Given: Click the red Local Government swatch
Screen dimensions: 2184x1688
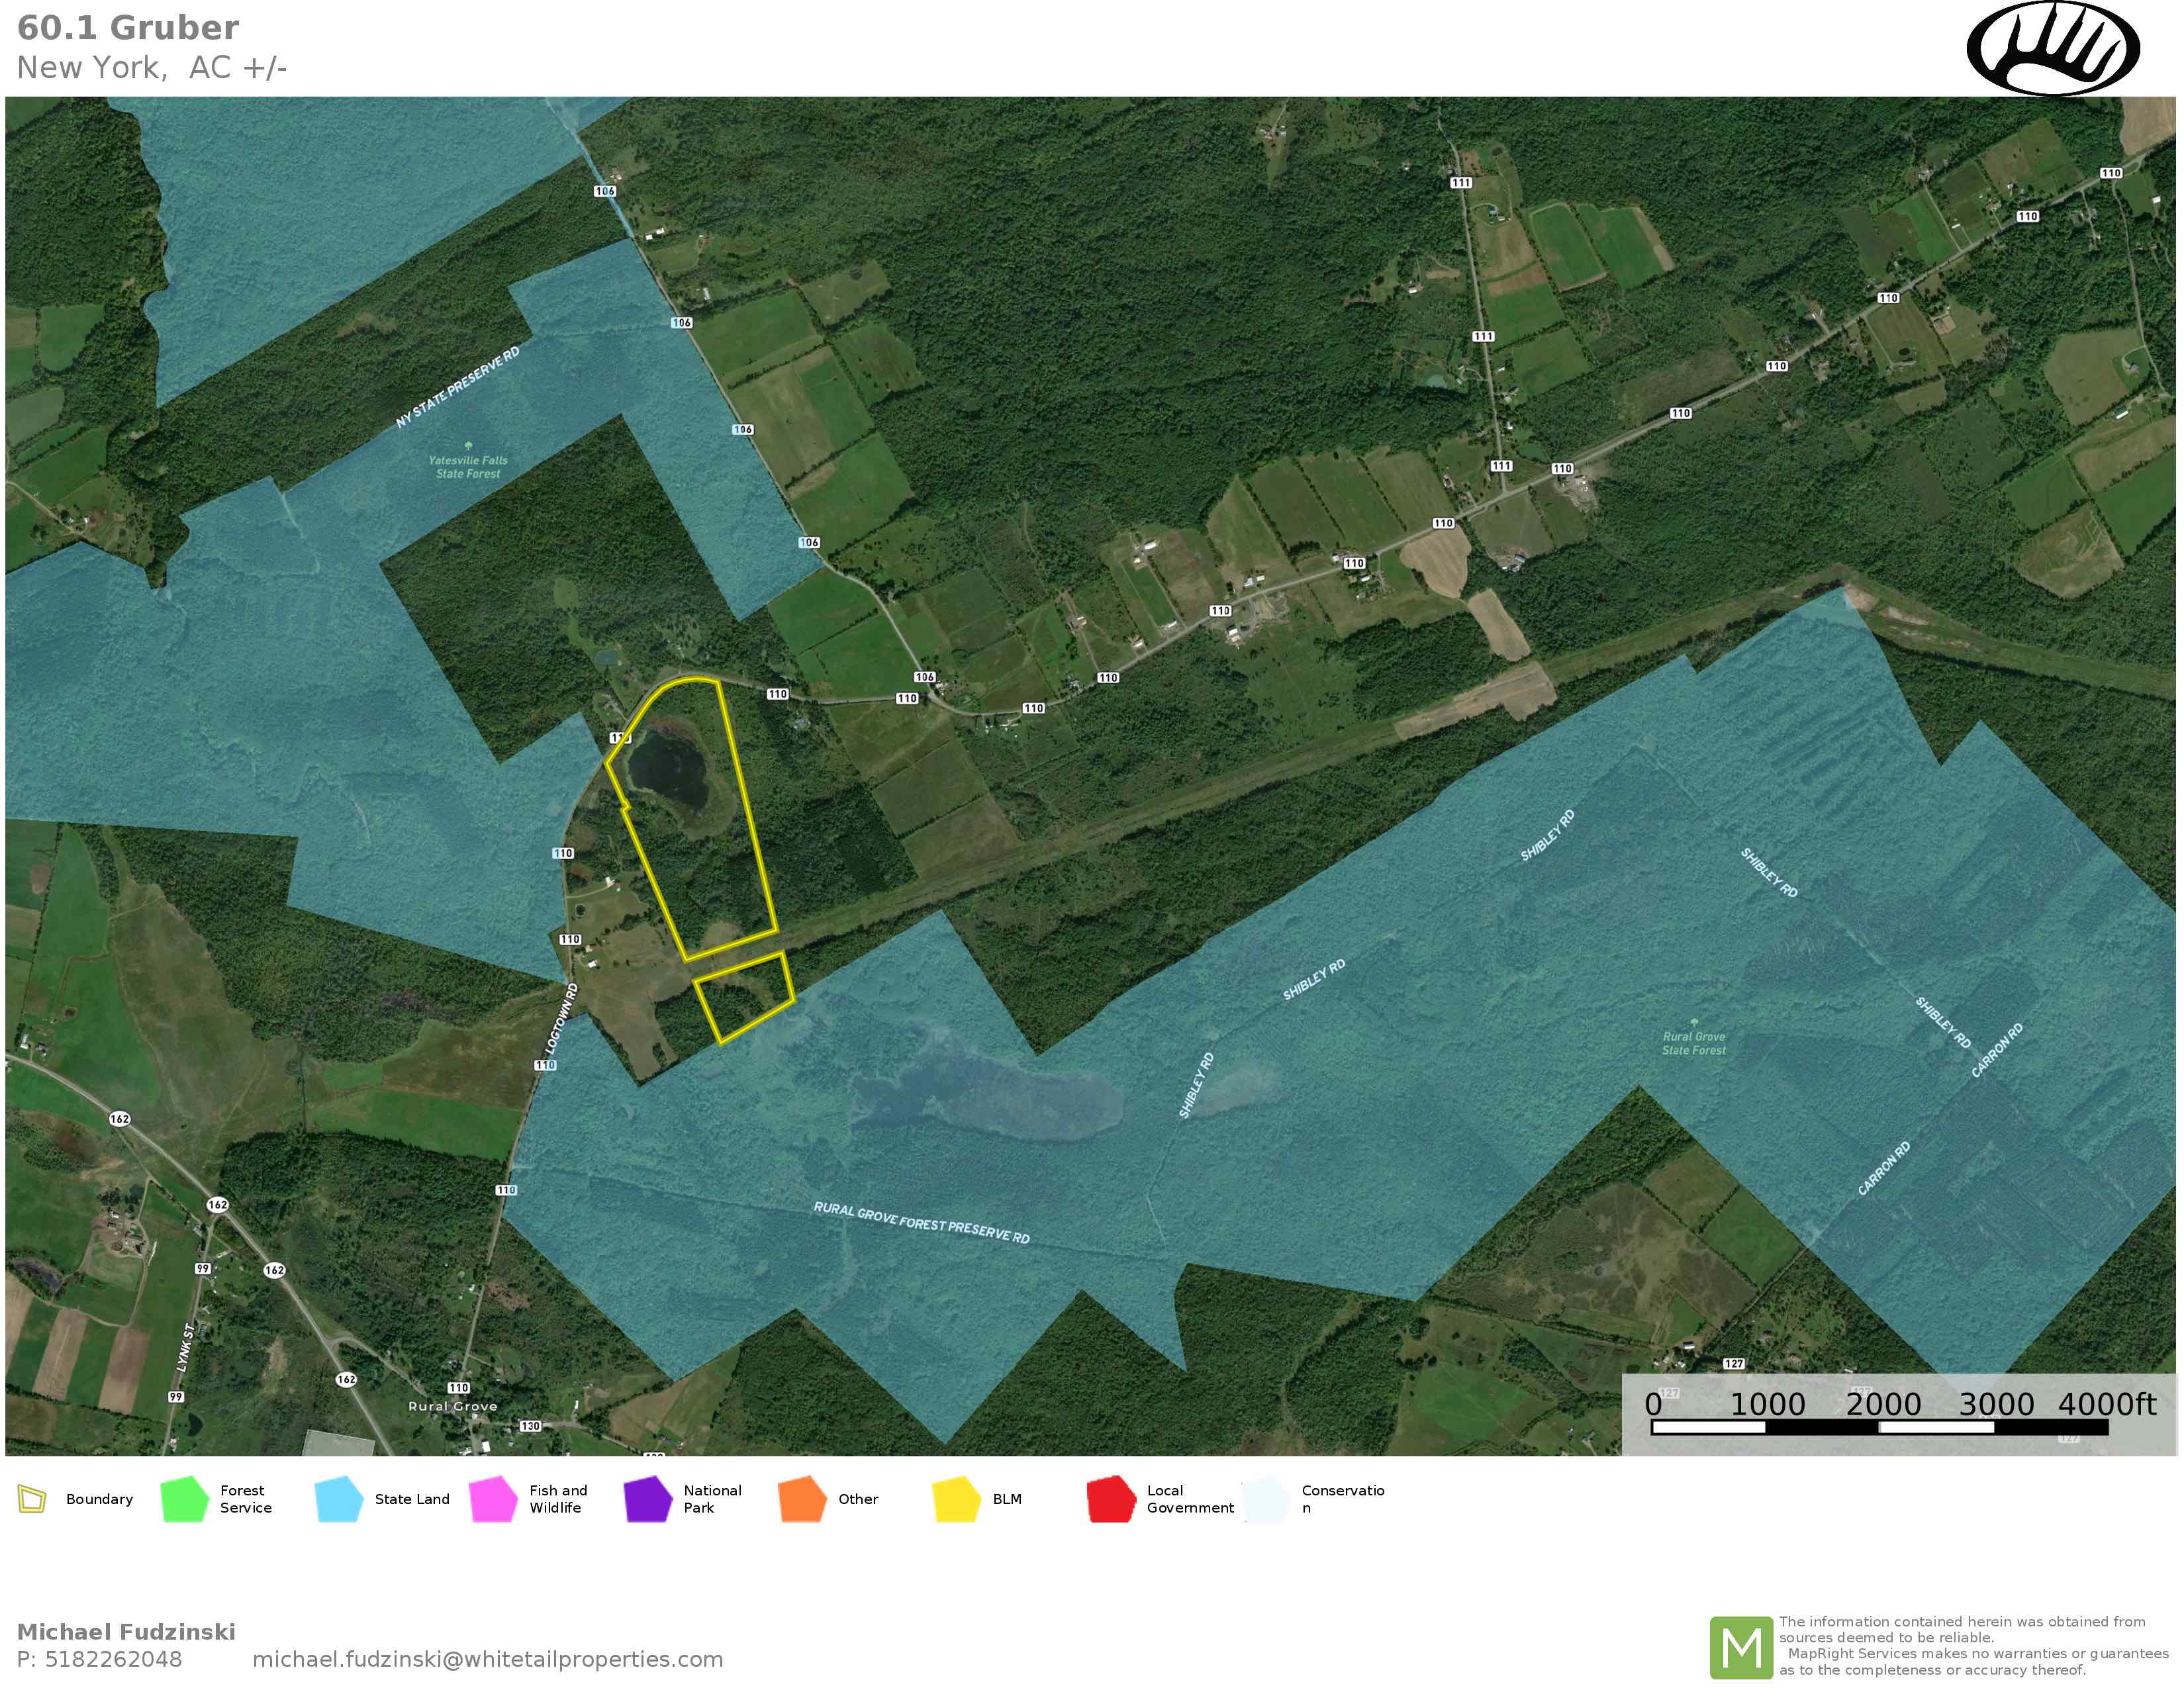Looking at the screenshot, I should [1111, 1499].
